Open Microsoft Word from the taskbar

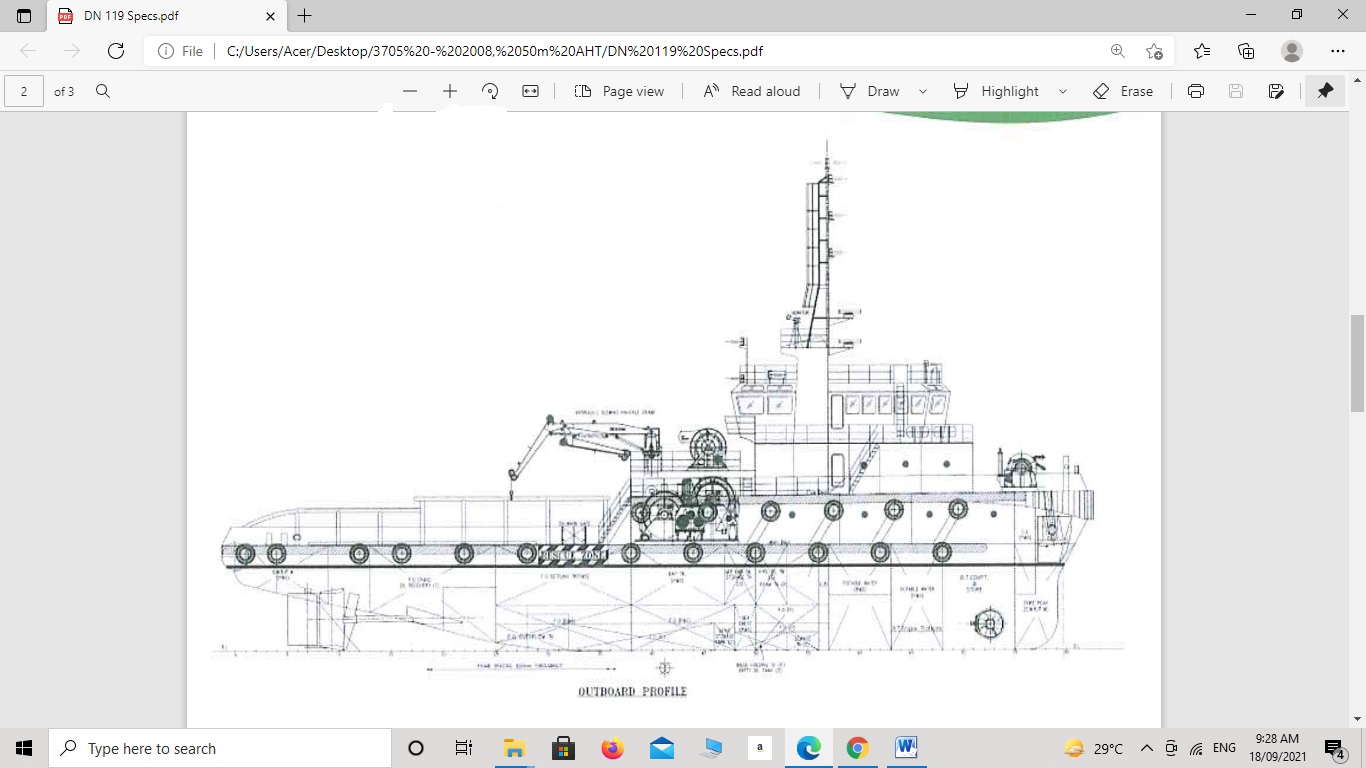[x=907, y=748]
